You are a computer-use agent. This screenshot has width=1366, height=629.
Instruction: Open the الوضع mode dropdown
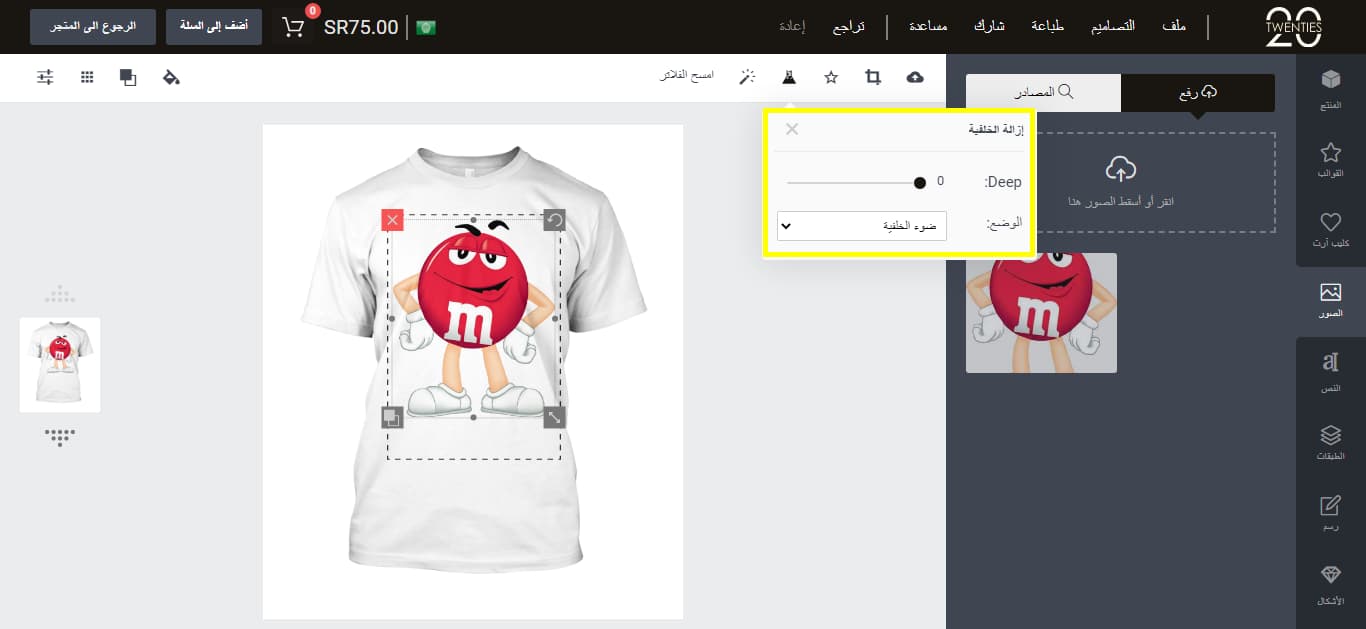862,226
